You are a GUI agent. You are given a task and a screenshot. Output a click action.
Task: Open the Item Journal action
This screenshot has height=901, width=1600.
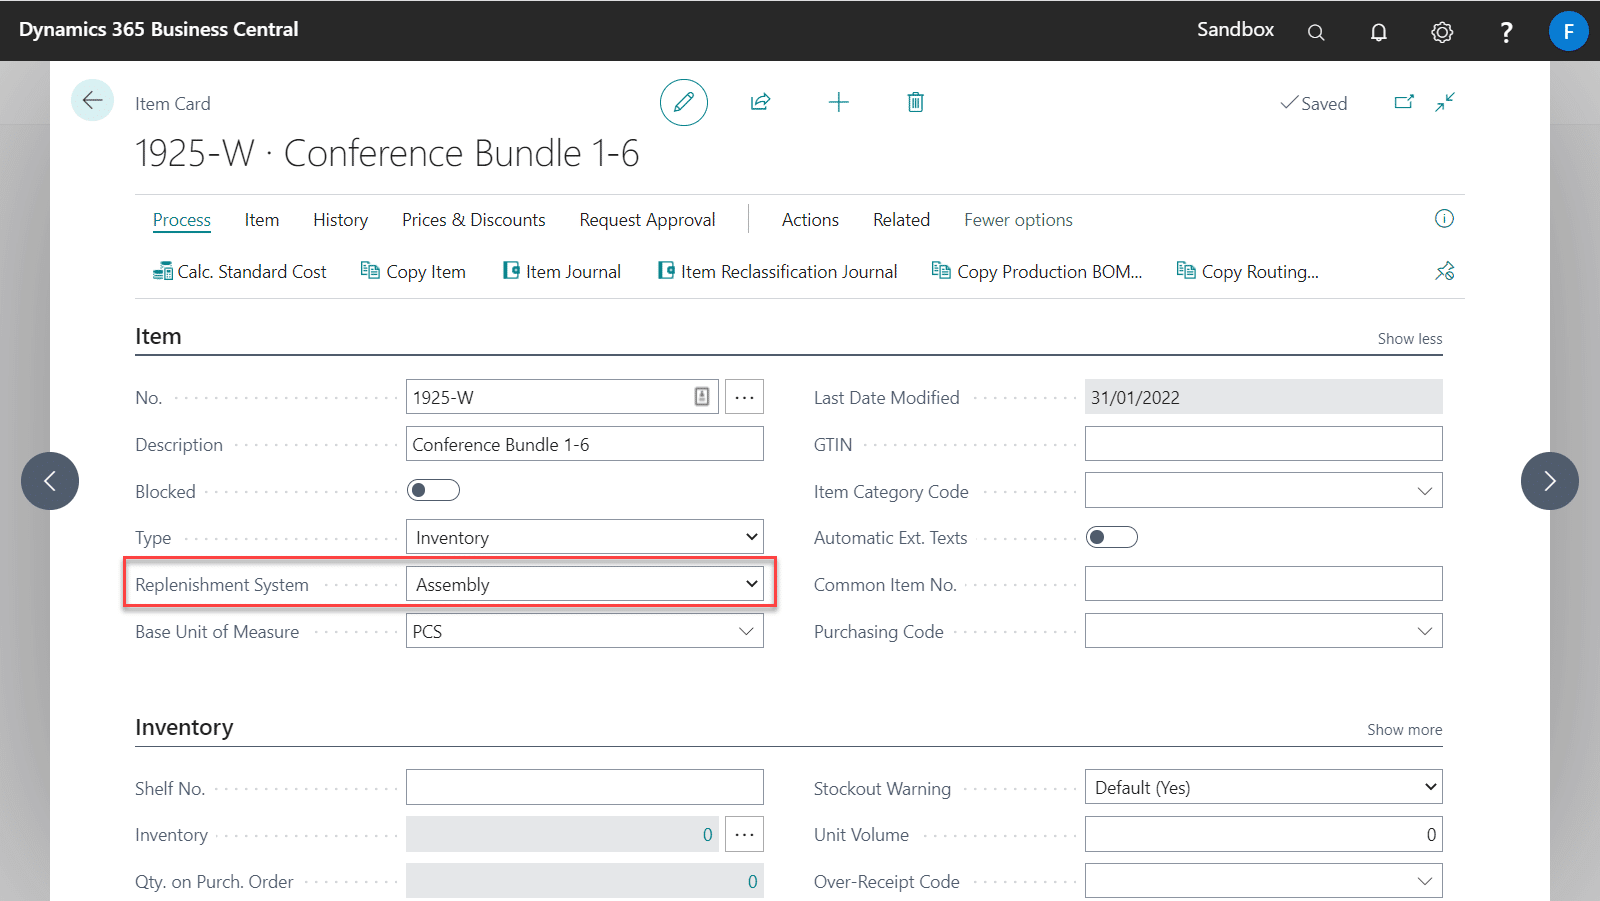562,272
